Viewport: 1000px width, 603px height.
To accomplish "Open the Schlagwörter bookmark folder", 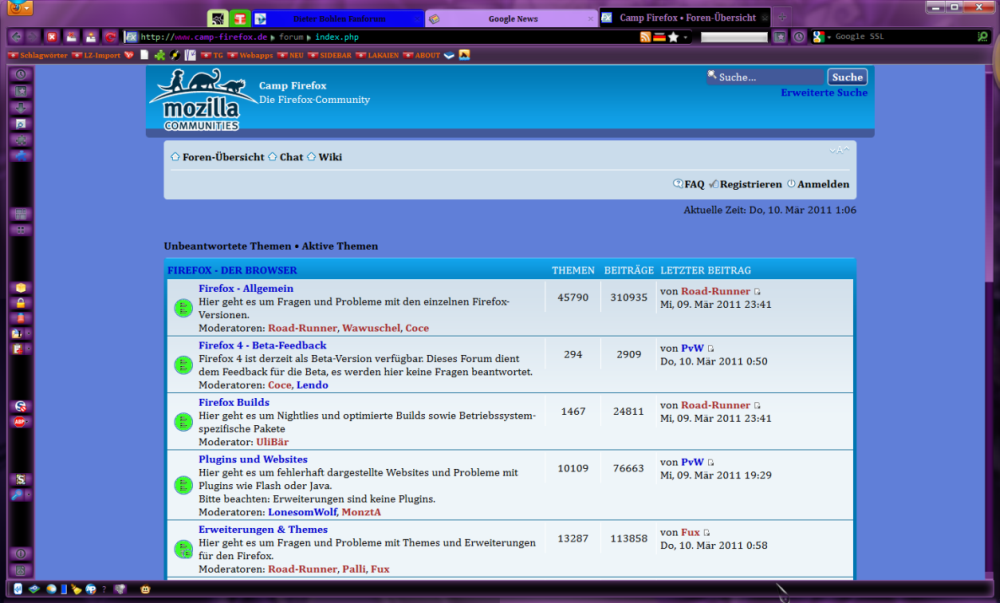I will point(38,55).
